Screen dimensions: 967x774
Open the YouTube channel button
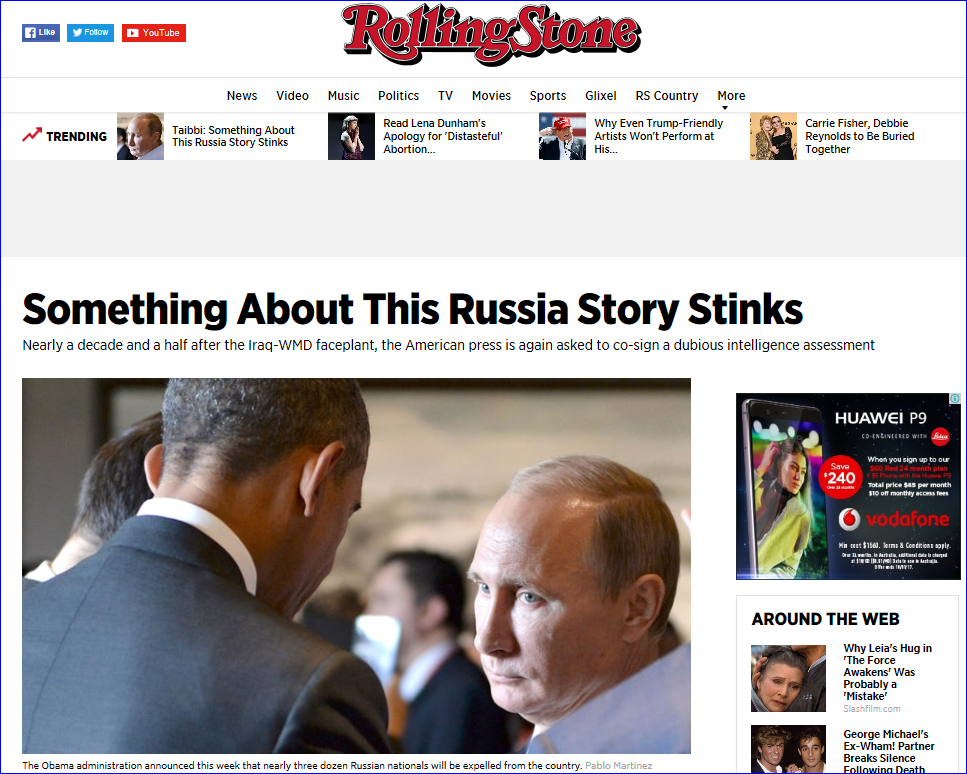click(154, 33)
